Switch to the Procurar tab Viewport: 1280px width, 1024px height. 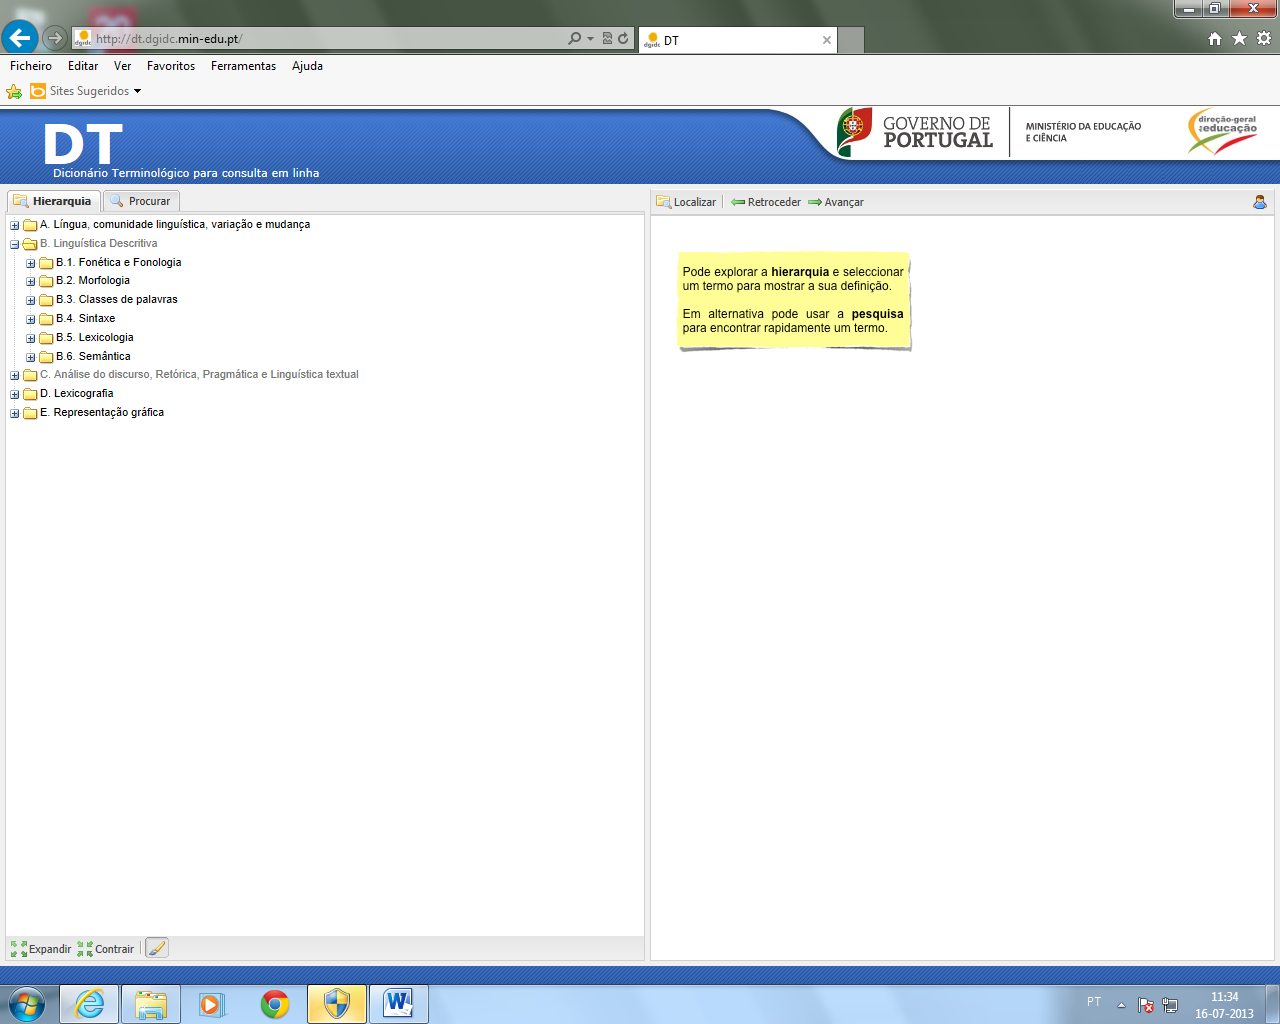click(141, 201)
